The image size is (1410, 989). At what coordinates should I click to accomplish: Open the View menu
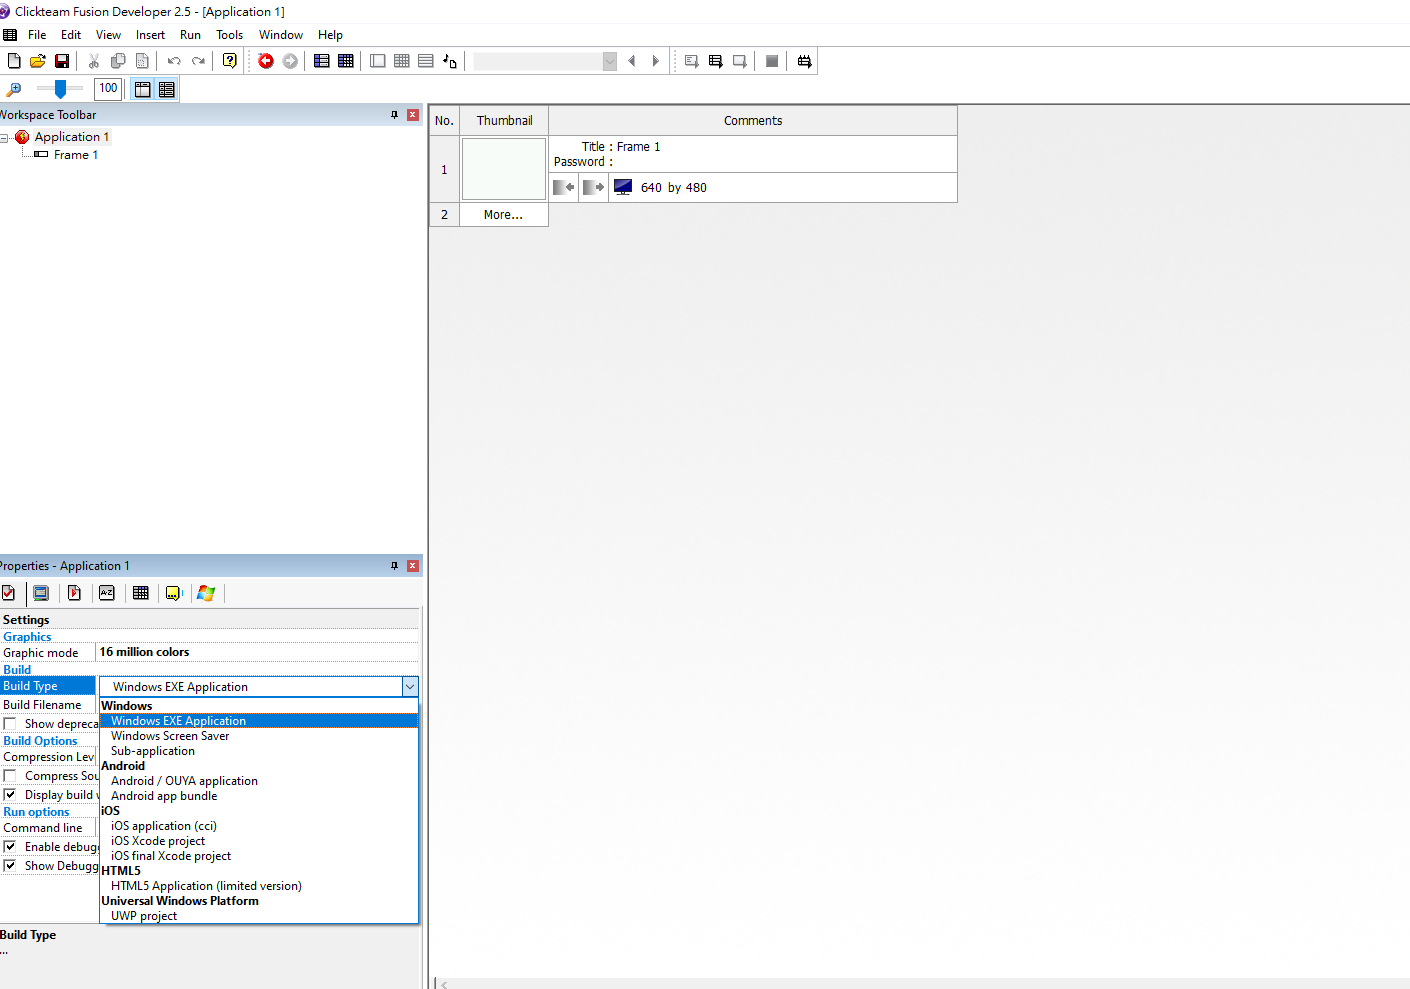(108, 35)
